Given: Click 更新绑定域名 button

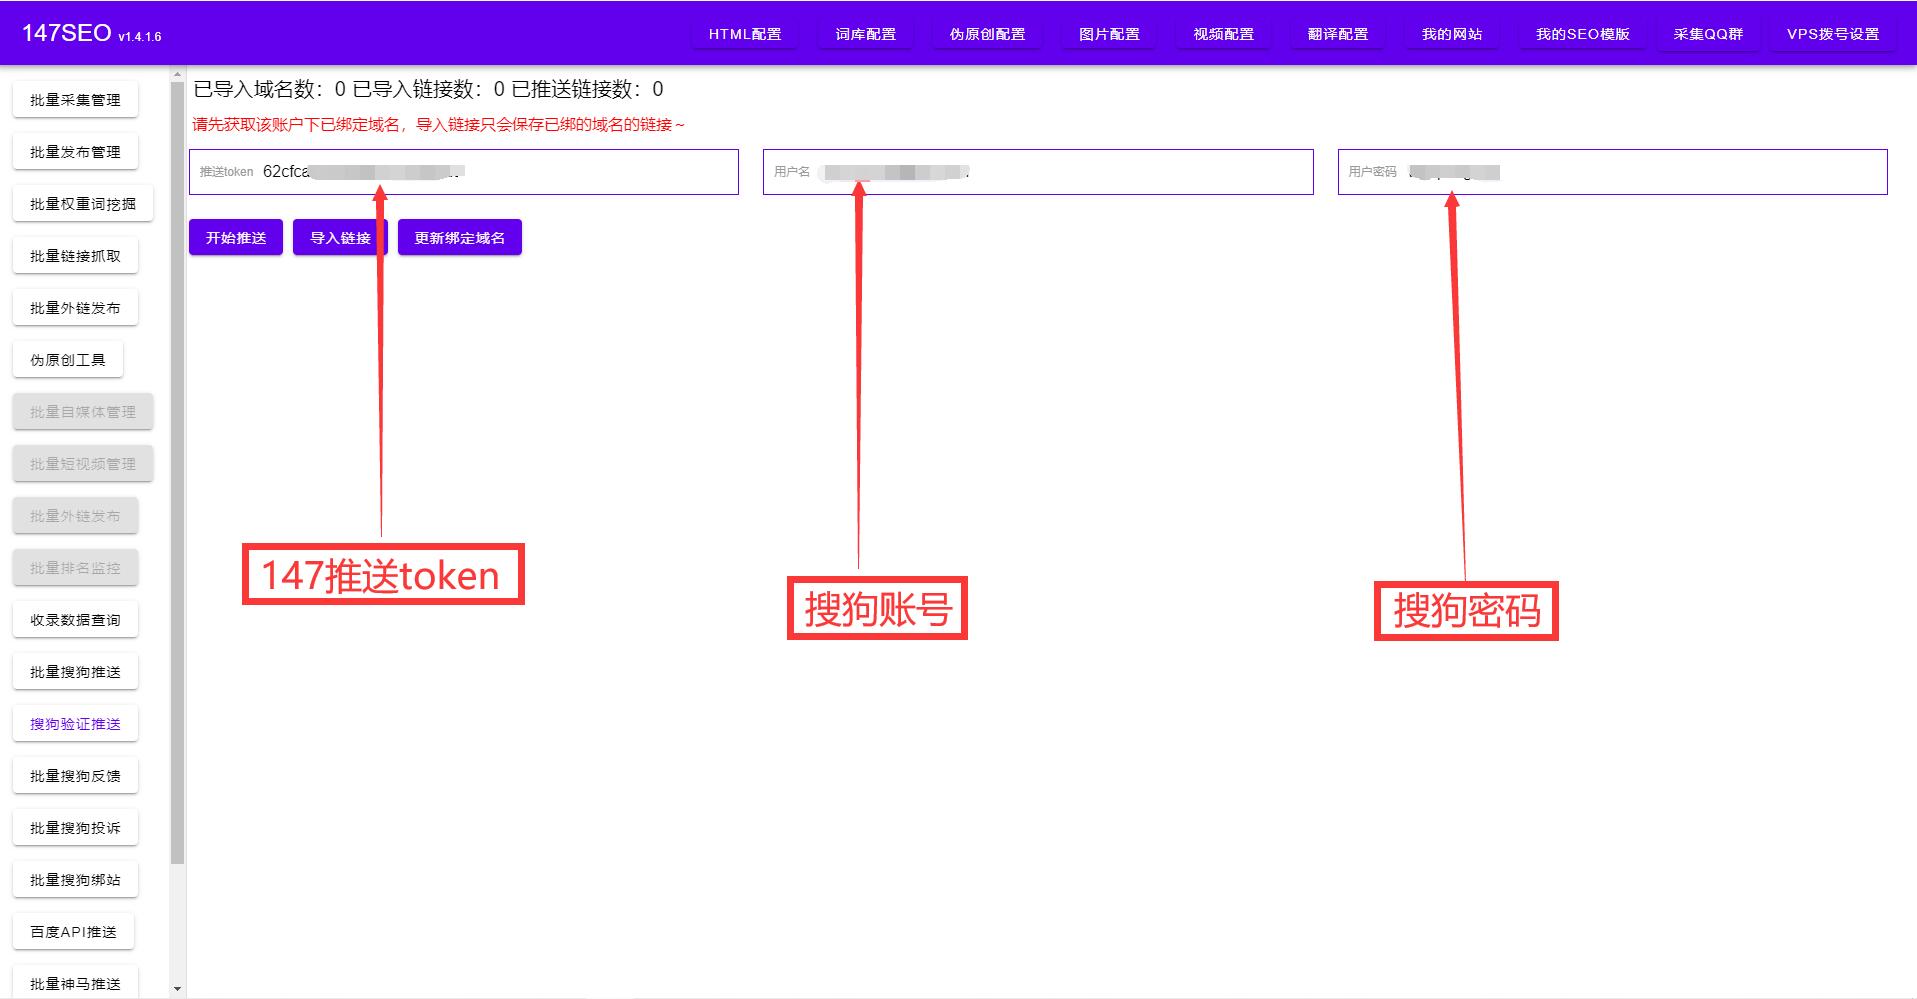Looking at the screenshot, I should click(x=460, y=238).
